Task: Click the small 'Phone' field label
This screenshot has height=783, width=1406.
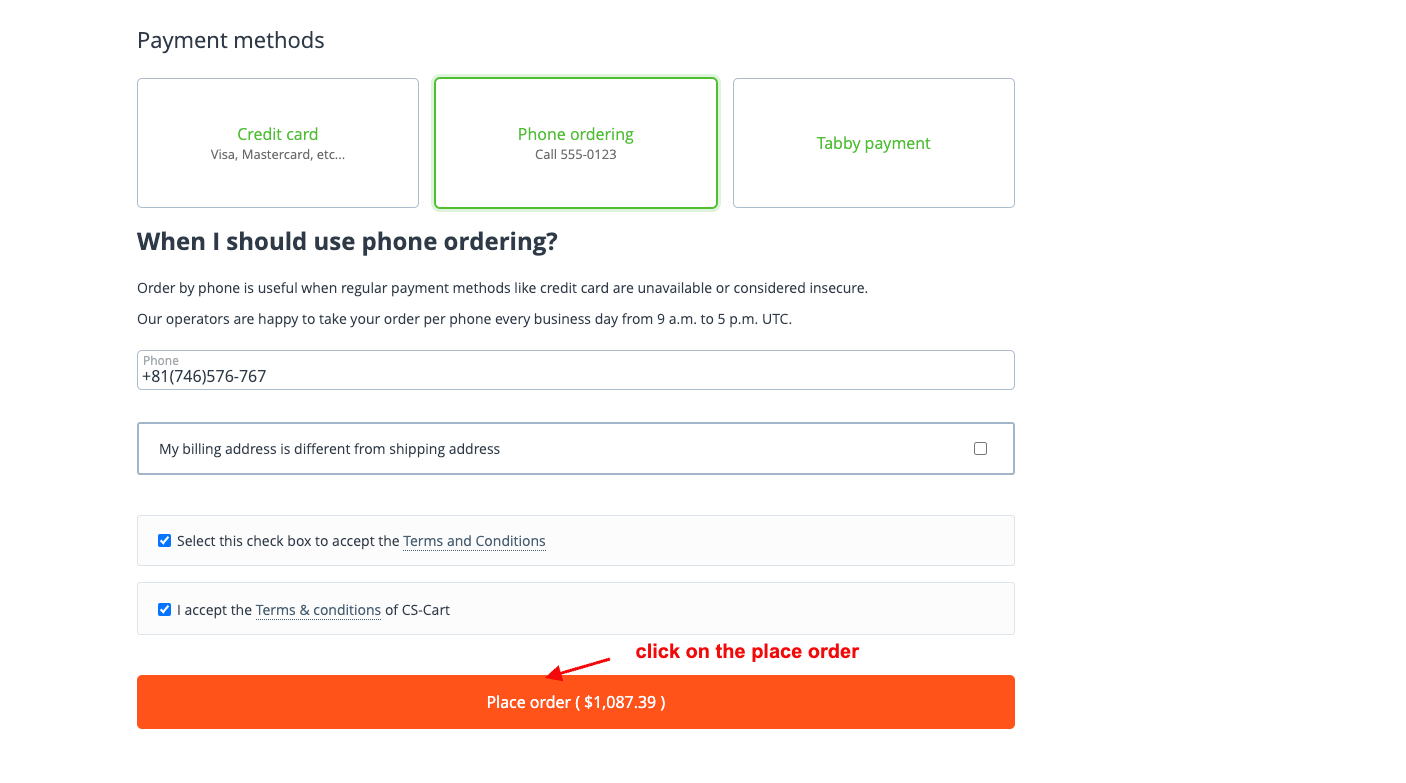Action: (x=160, y=361)
